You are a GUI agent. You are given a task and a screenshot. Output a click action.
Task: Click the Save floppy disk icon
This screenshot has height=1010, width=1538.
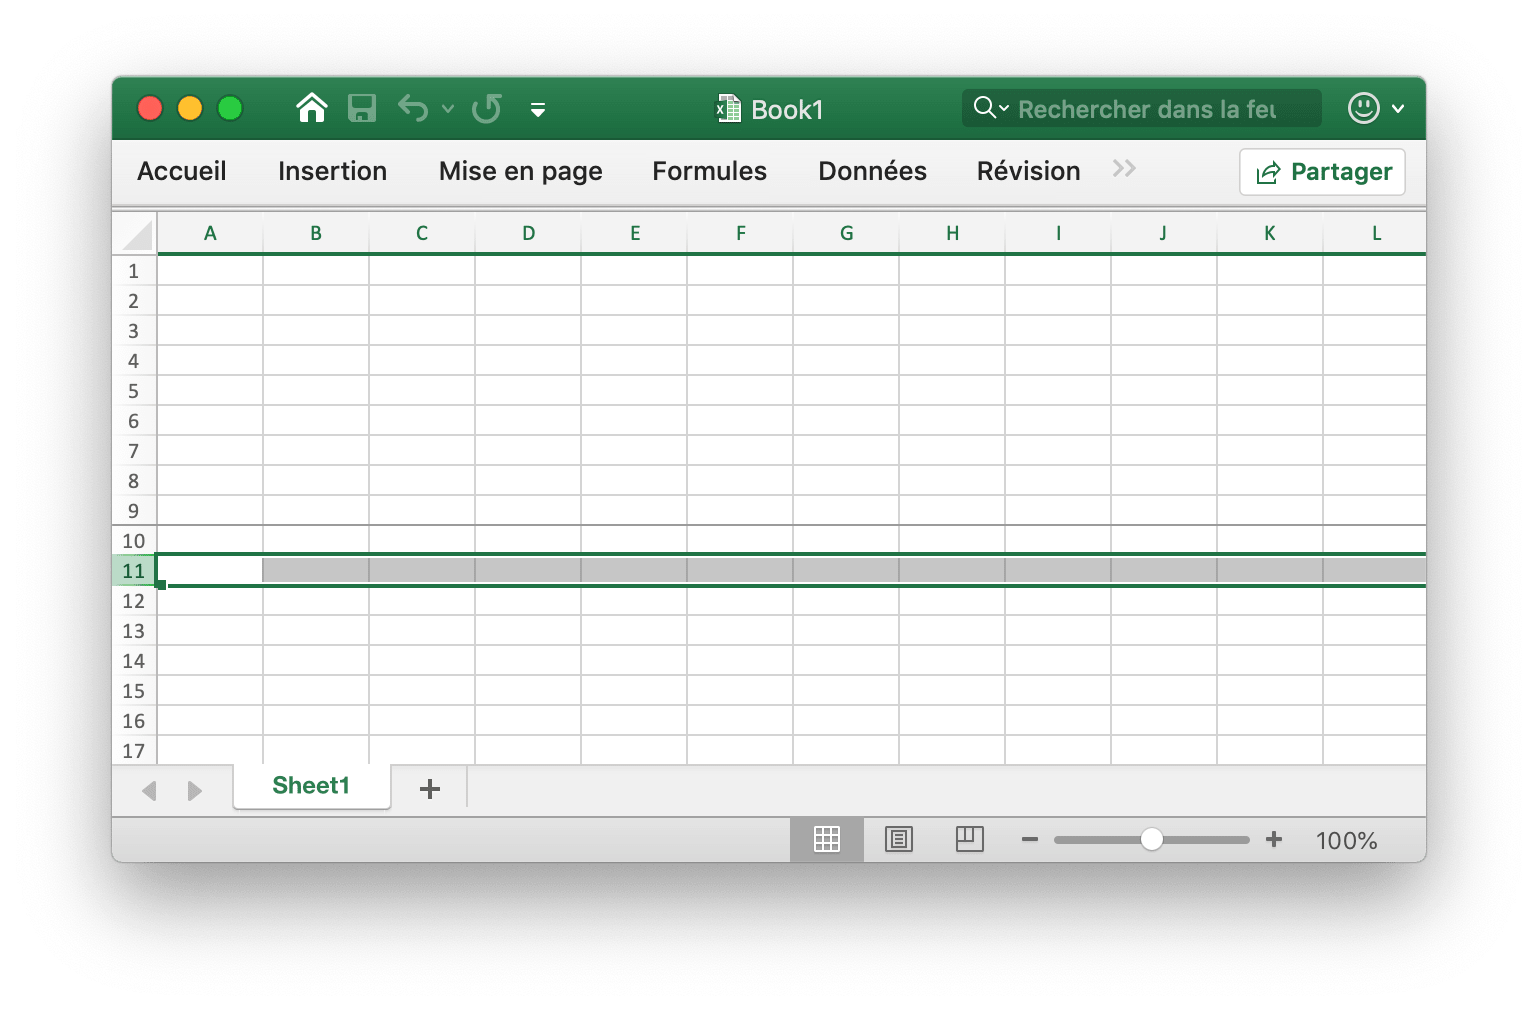click(x=361, y=108)
